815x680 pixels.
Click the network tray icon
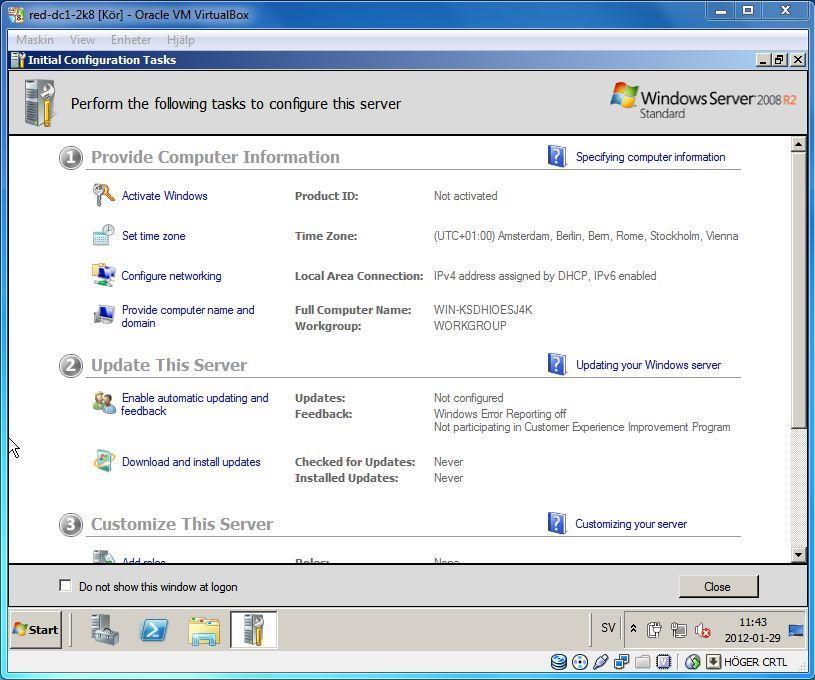[x=678, y=631]
